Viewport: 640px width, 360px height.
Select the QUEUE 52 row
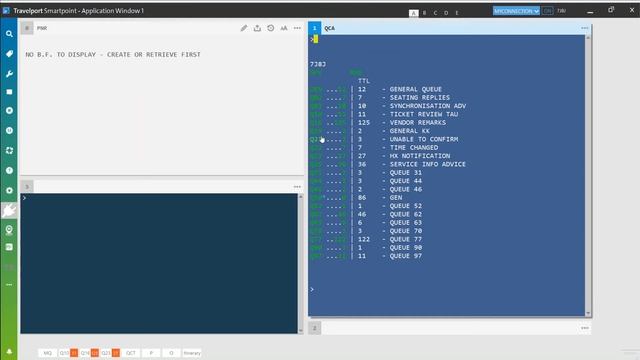366,206
